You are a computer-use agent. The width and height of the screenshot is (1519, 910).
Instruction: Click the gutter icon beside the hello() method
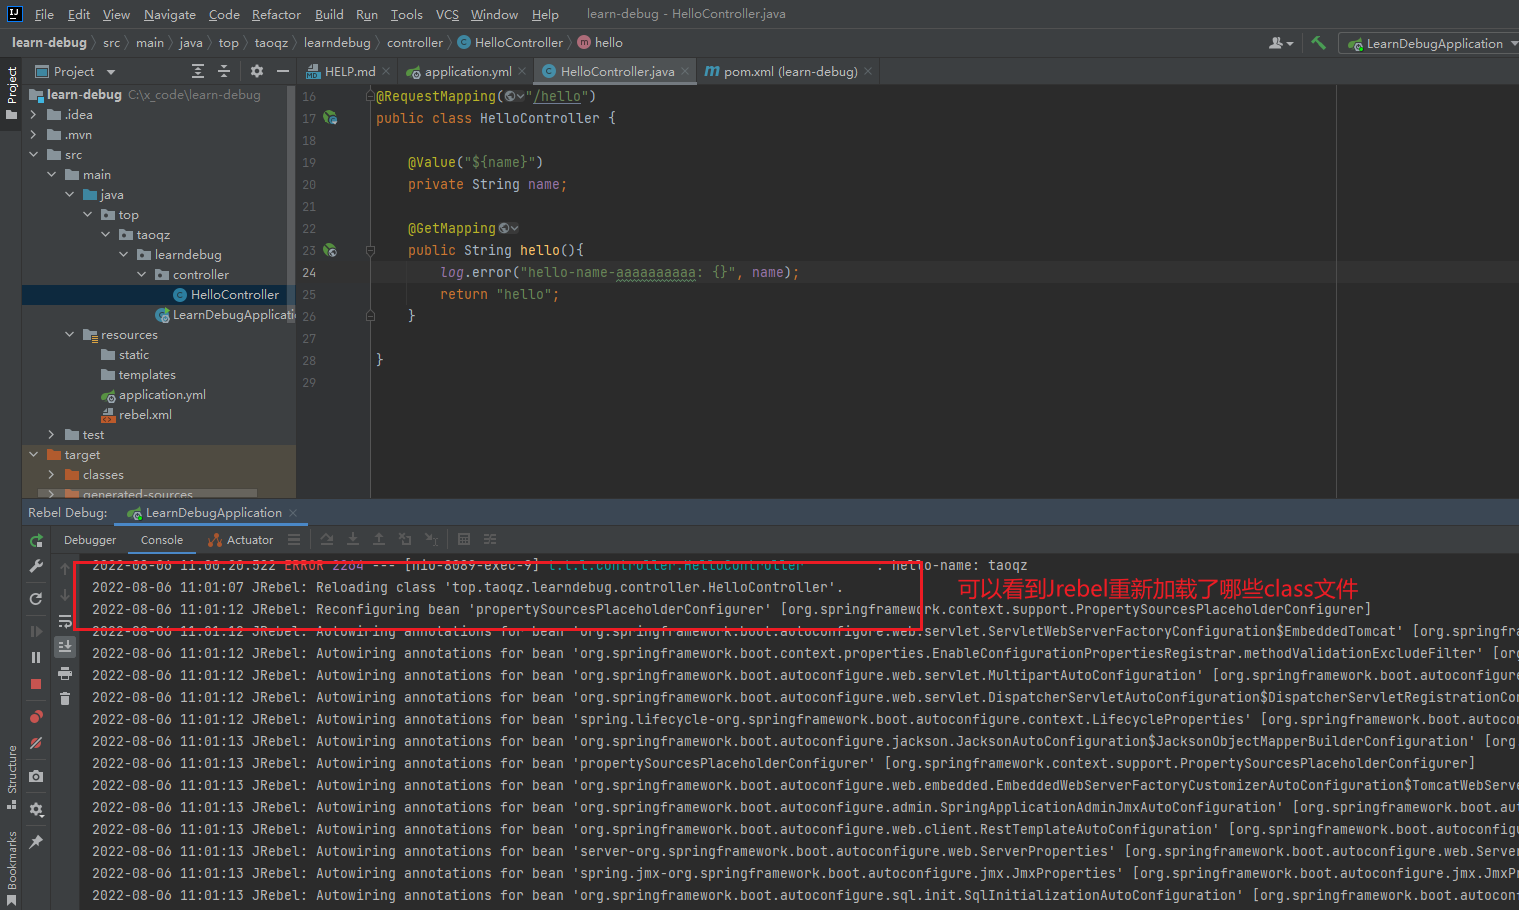pyautogui.click(x=330, y=250)
